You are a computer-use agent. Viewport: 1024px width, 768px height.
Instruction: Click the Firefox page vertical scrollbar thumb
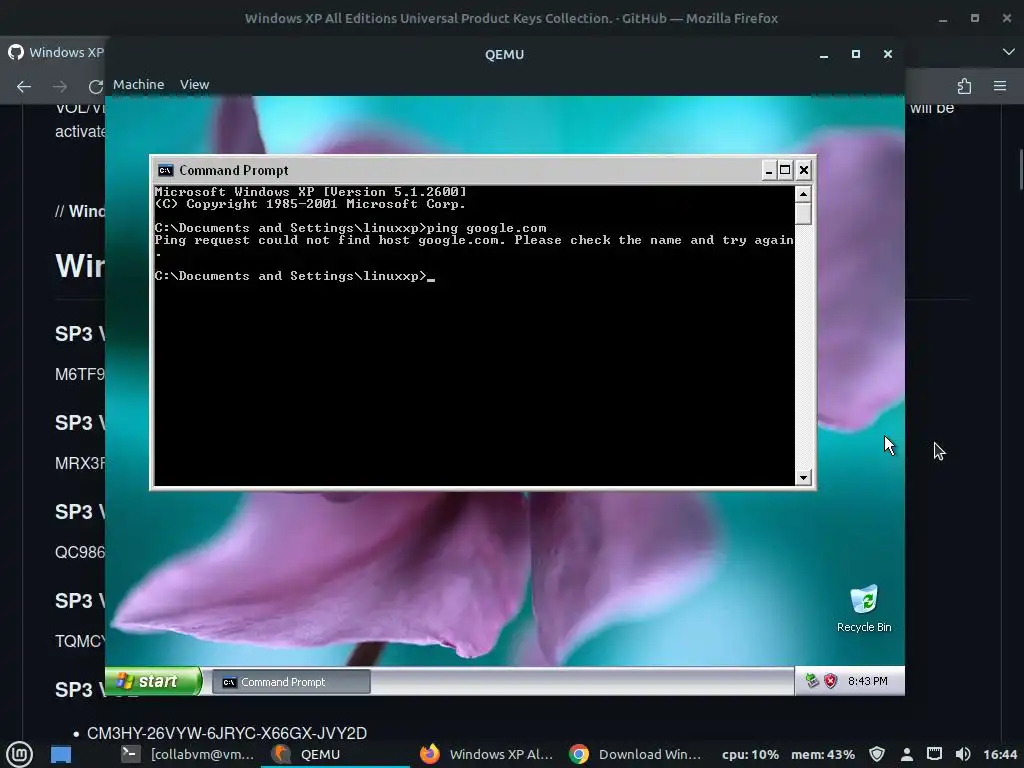1021,169
